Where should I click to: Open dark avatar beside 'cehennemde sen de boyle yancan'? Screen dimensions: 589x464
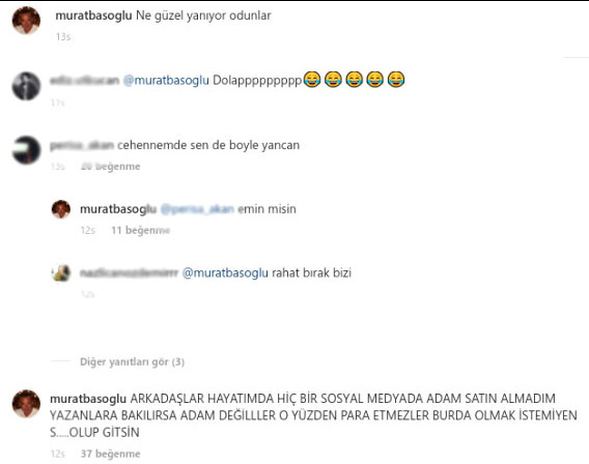click(x=26, y=150)
